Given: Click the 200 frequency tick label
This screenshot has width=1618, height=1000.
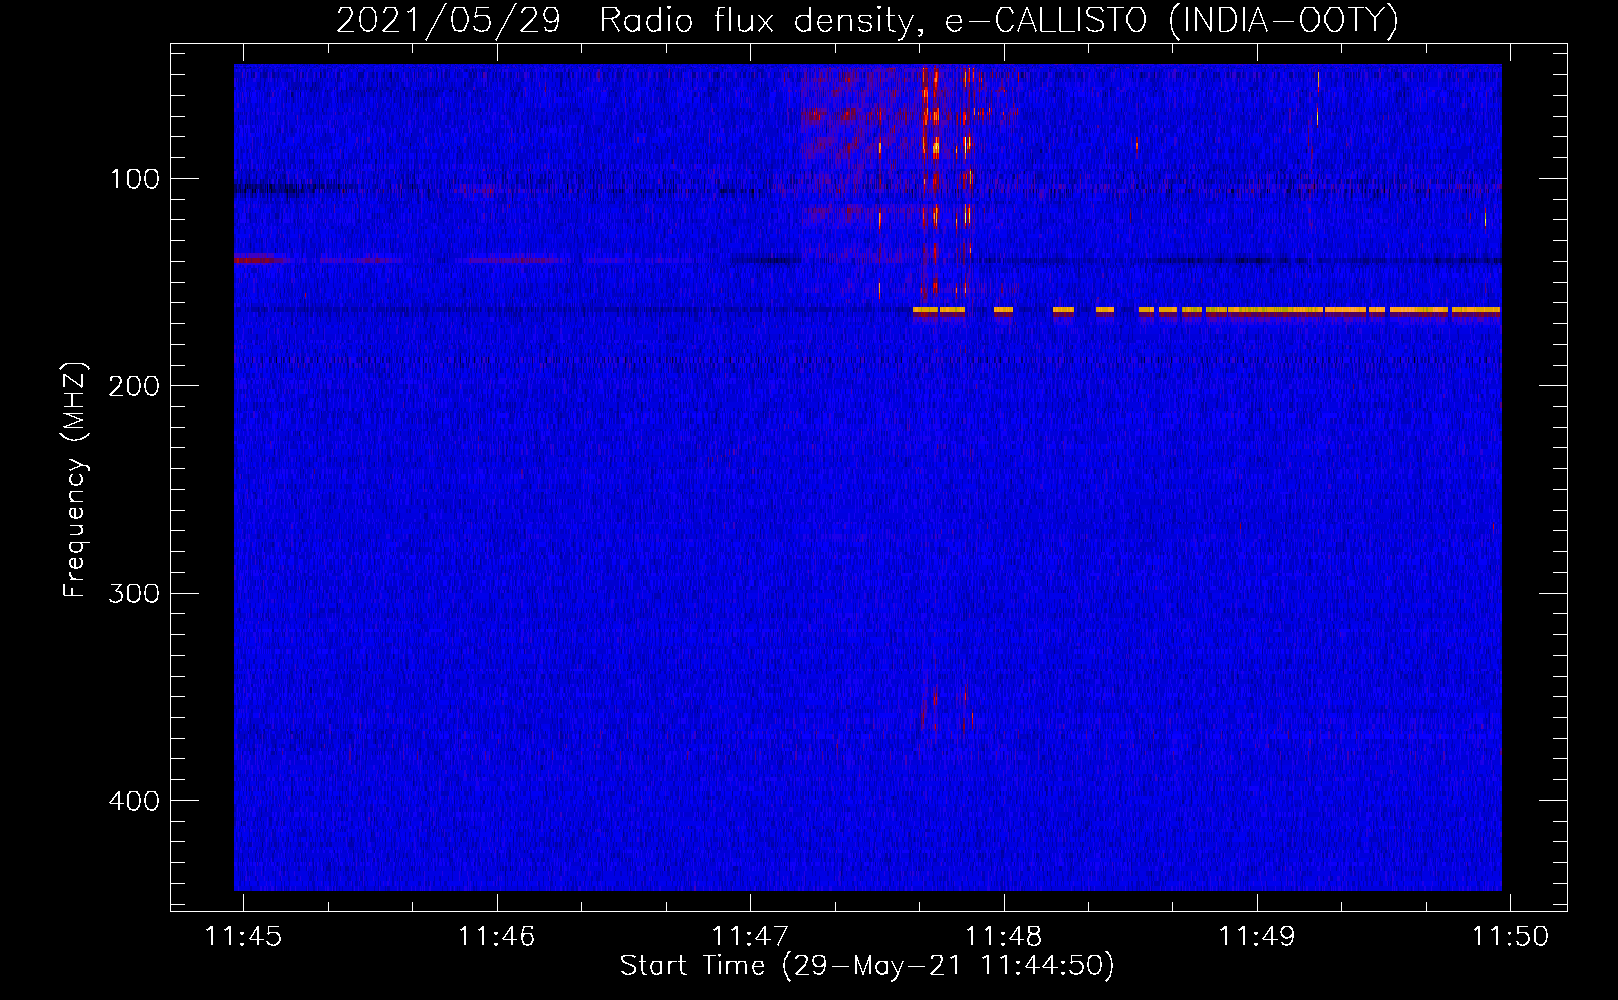Looking at the screenshot, I should 134,386.
